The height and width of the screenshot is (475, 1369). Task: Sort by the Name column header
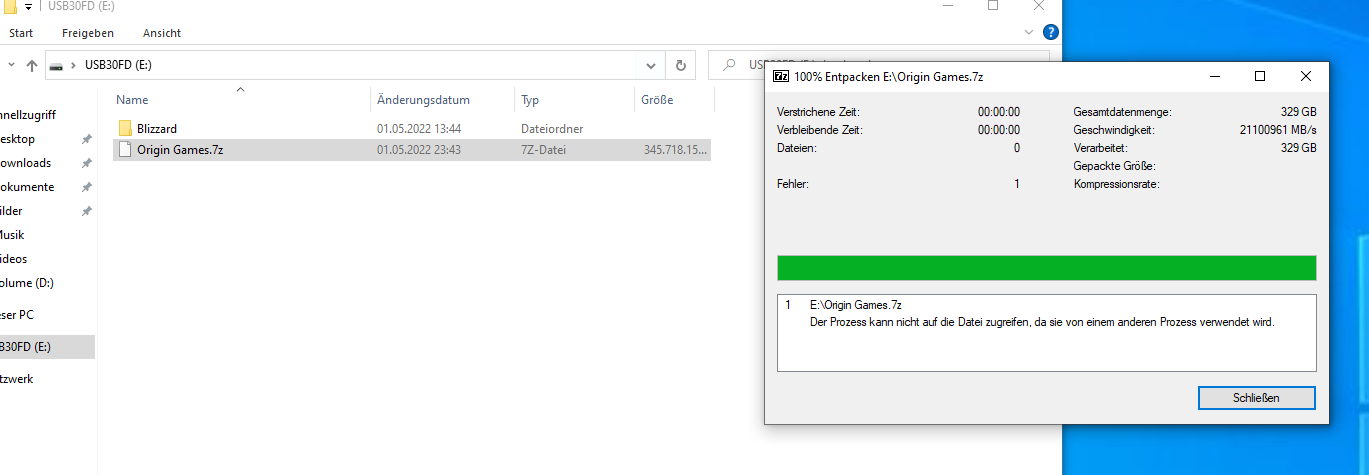(132, 100)
